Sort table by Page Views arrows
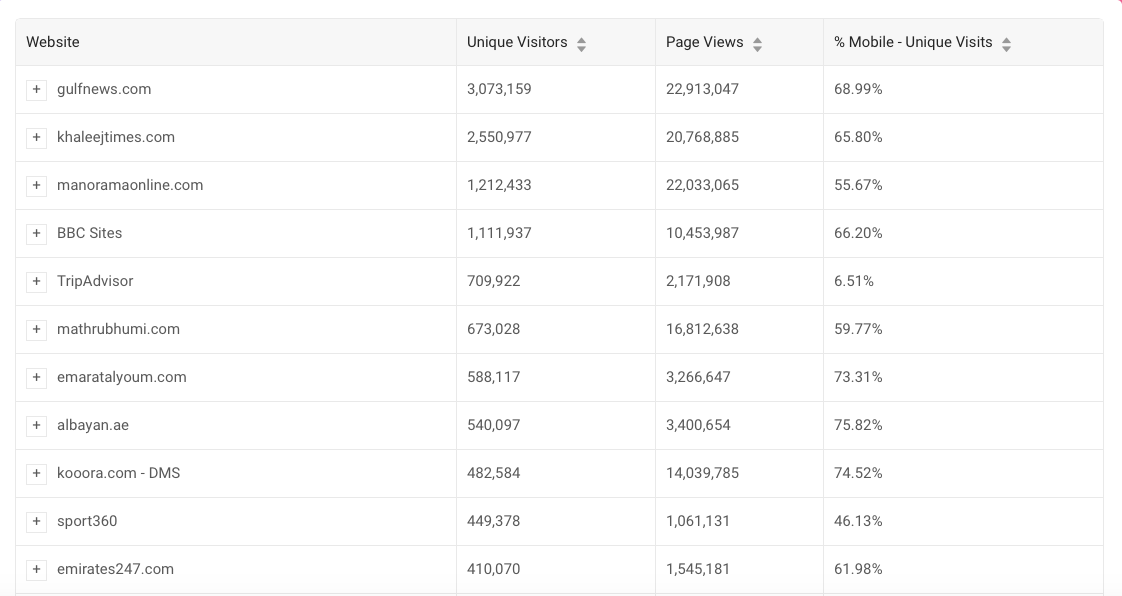 pos(757,44)
